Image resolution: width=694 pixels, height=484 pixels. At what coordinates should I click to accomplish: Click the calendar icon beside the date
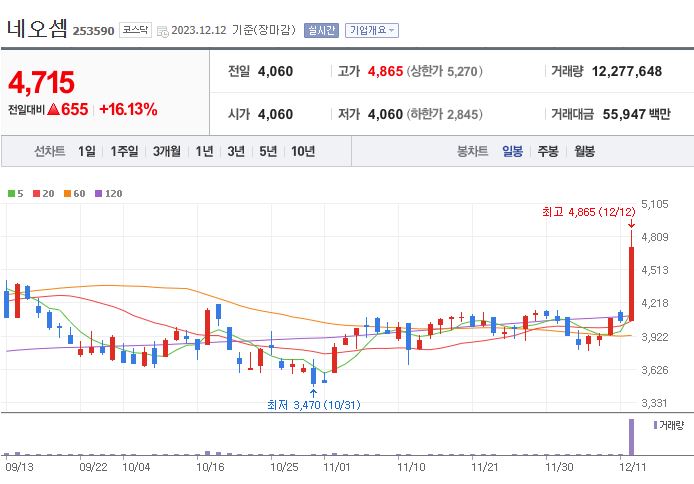162,31
